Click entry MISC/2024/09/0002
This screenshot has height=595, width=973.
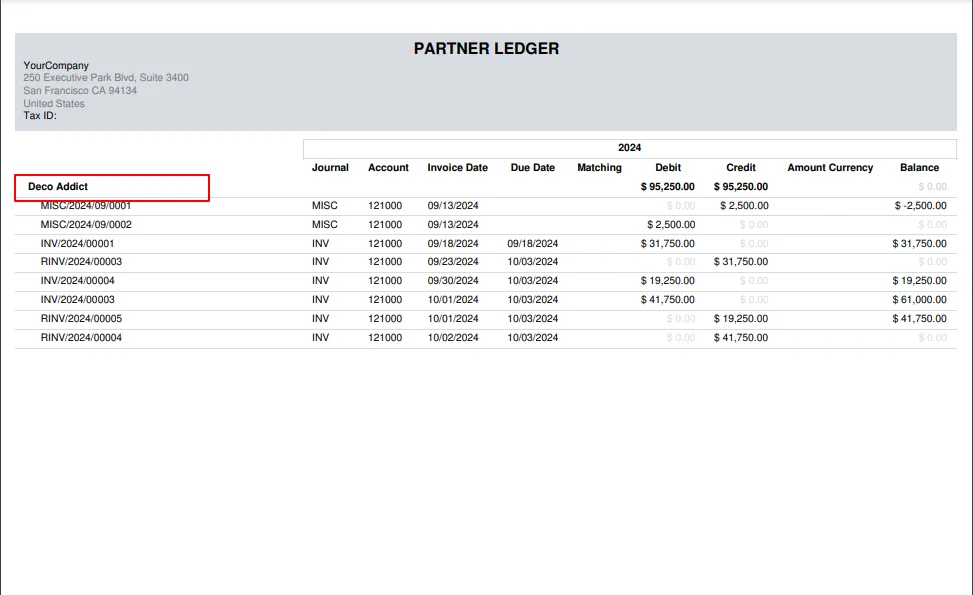pos(86,225)
